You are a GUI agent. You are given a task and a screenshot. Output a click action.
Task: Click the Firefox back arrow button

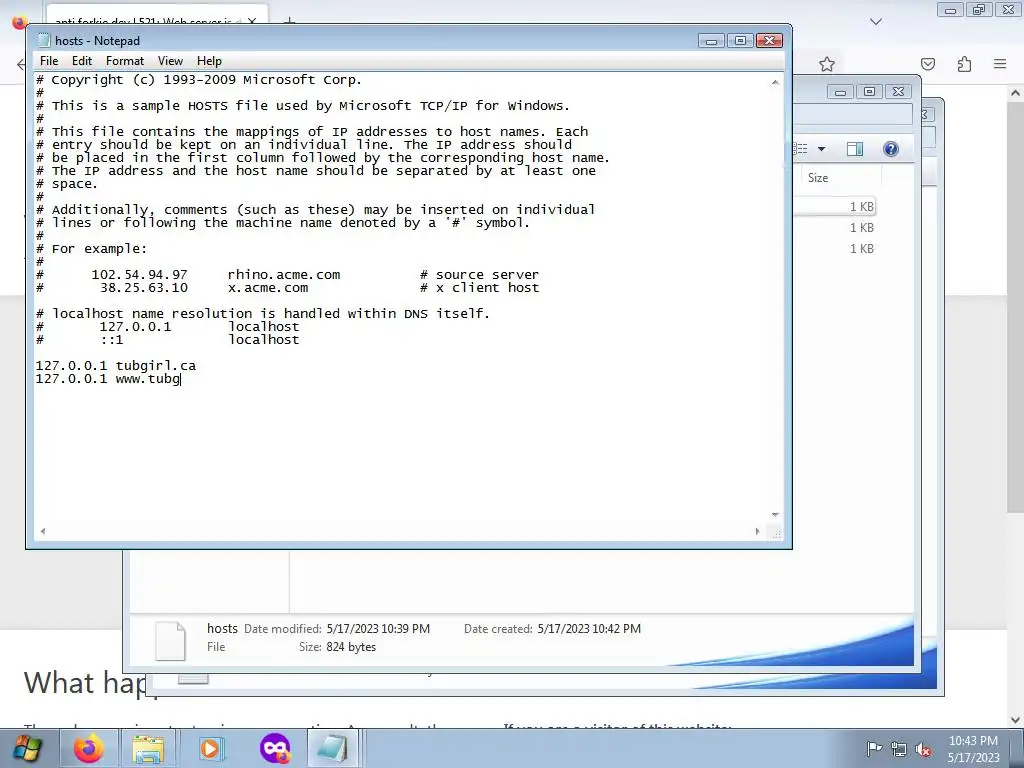coord(20,64)
